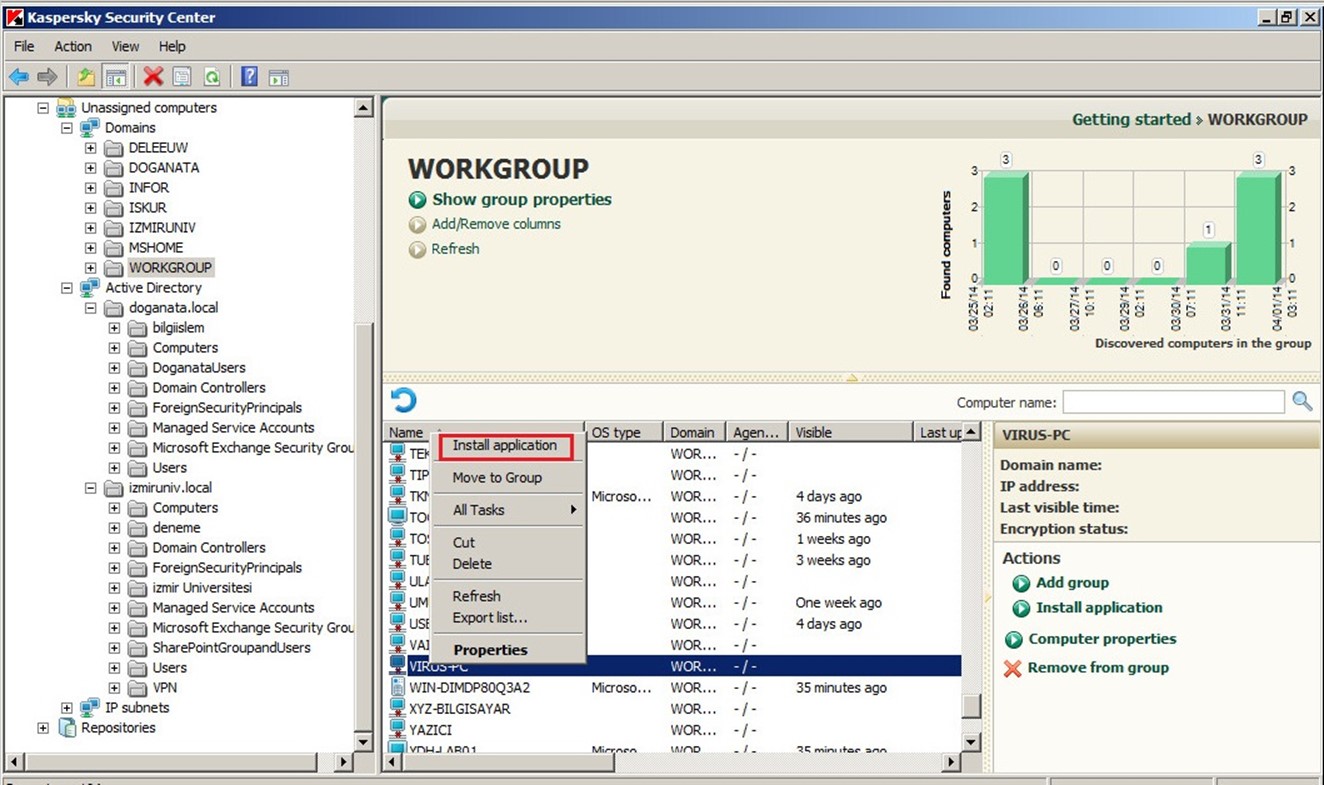This screenshot has width=1324, height=785.
Task: Click Install application in Actions panel
Action: click(x=1099, y=608)
